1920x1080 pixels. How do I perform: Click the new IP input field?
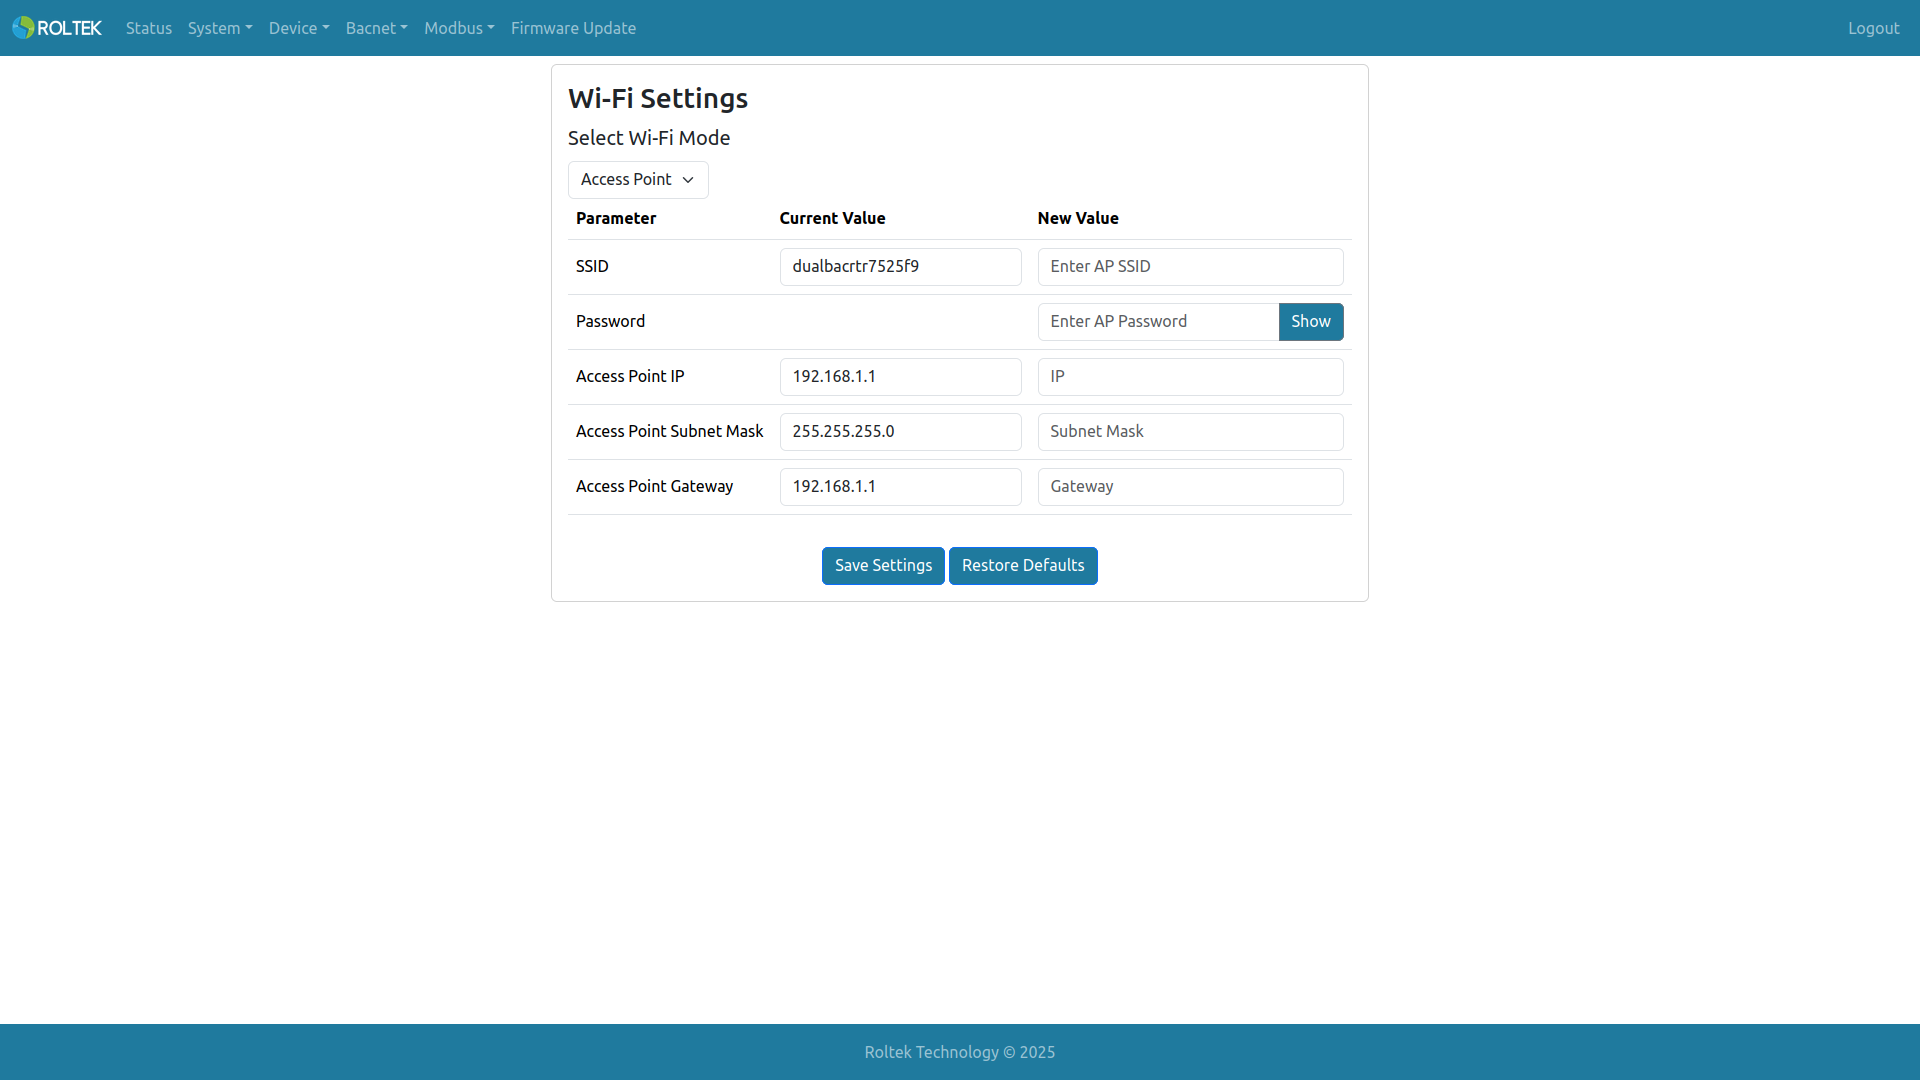tap(1190, 377)
